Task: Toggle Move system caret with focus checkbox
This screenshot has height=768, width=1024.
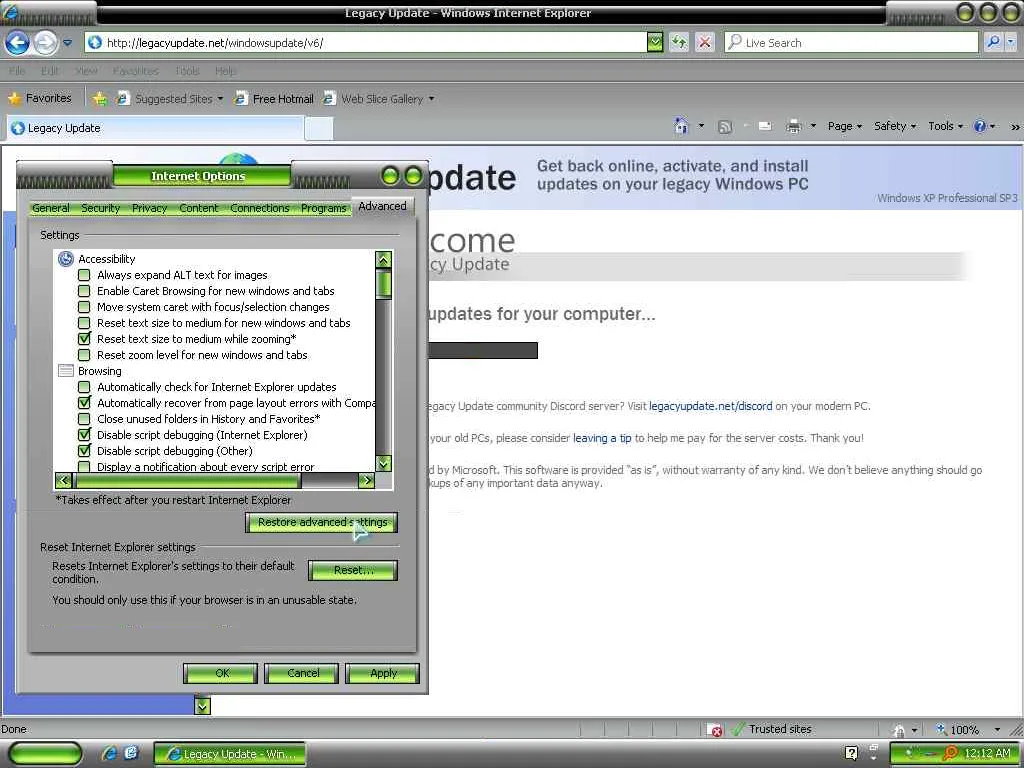Action: (84, 307)
